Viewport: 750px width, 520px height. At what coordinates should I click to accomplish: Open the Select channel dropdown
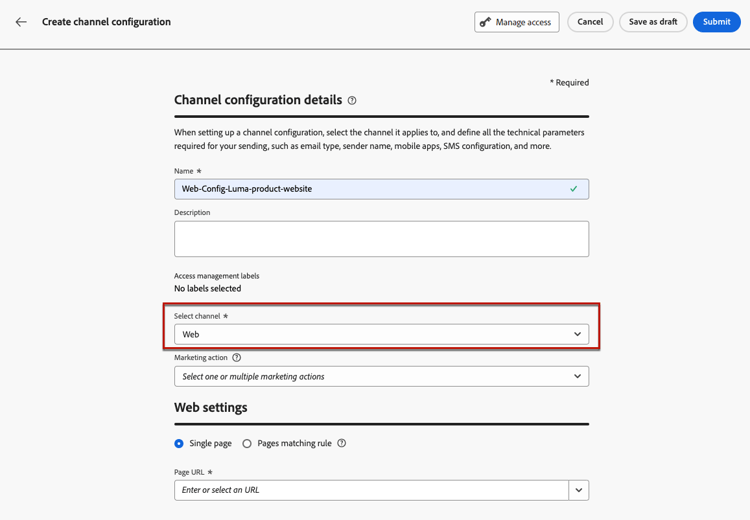click(381, 334)
